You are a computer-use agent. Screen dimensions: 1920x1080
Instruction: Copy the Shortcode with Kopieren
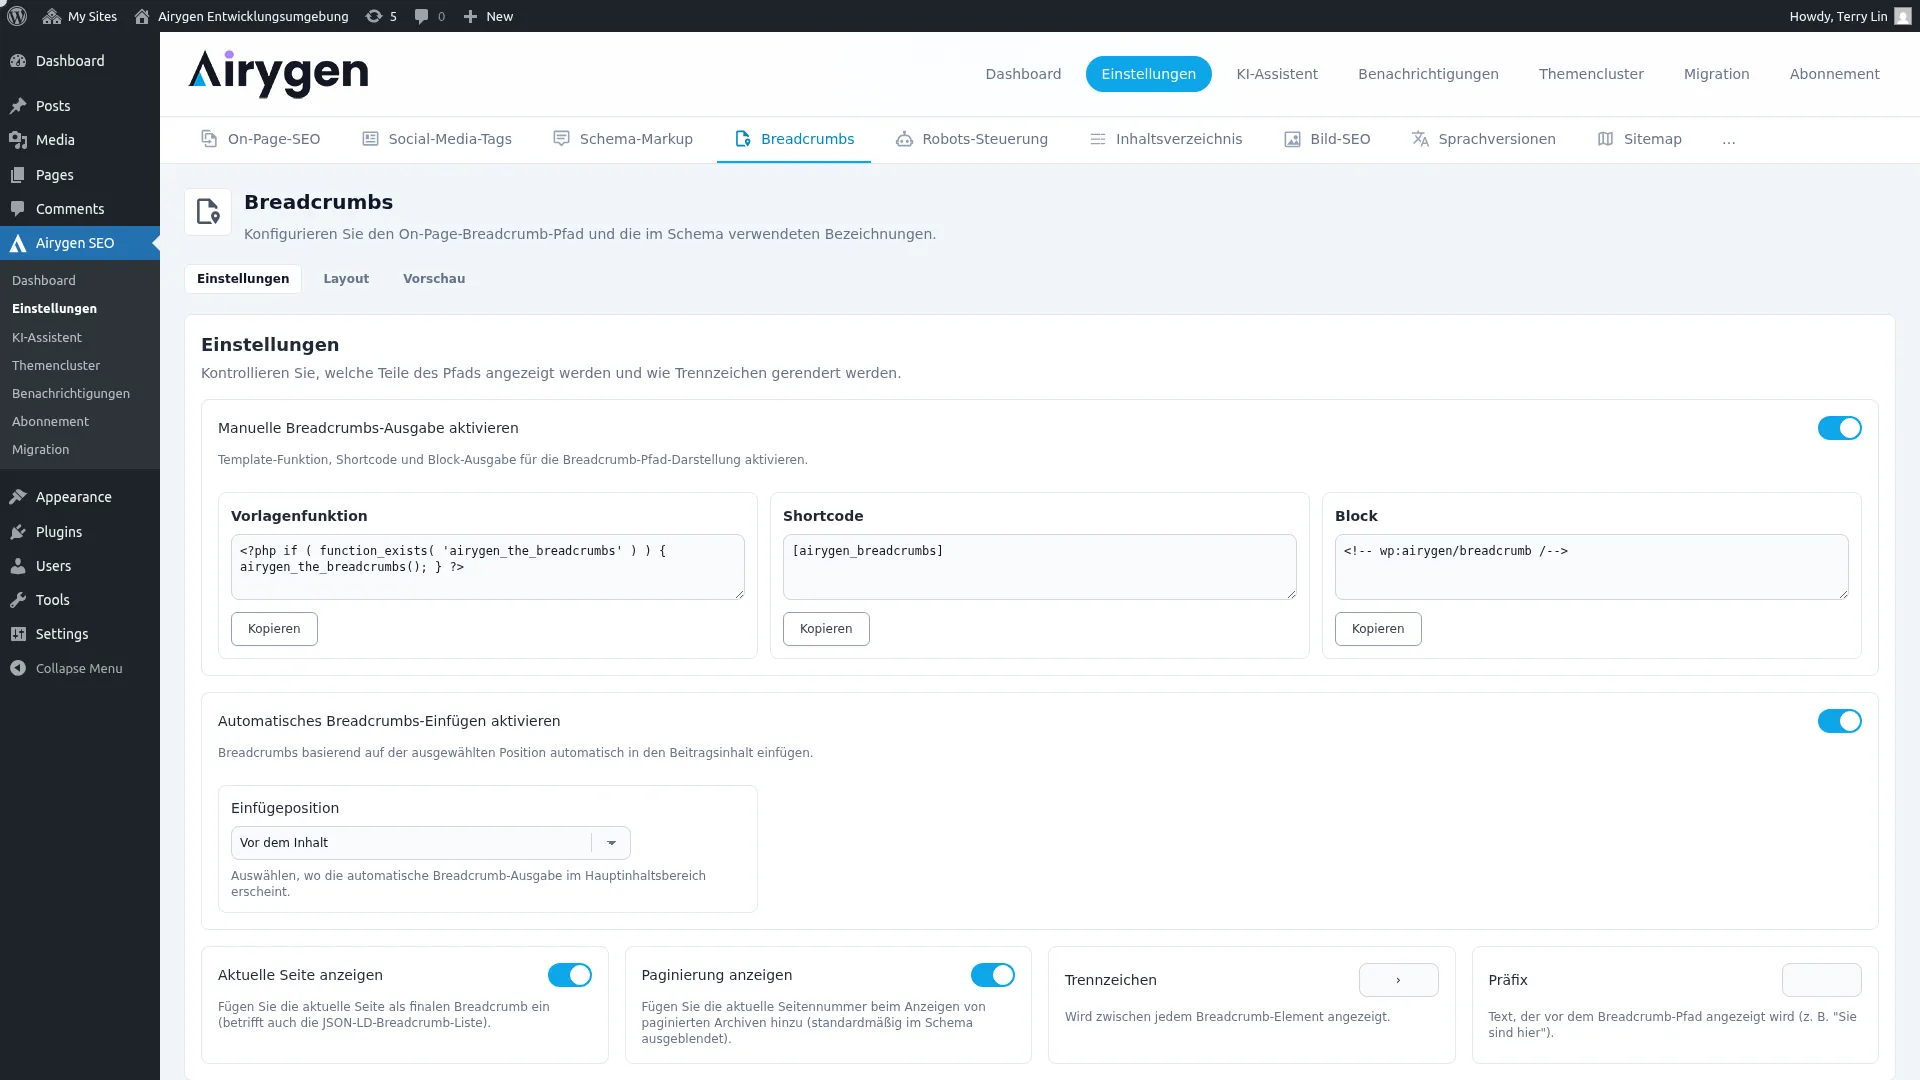[826, 629]
